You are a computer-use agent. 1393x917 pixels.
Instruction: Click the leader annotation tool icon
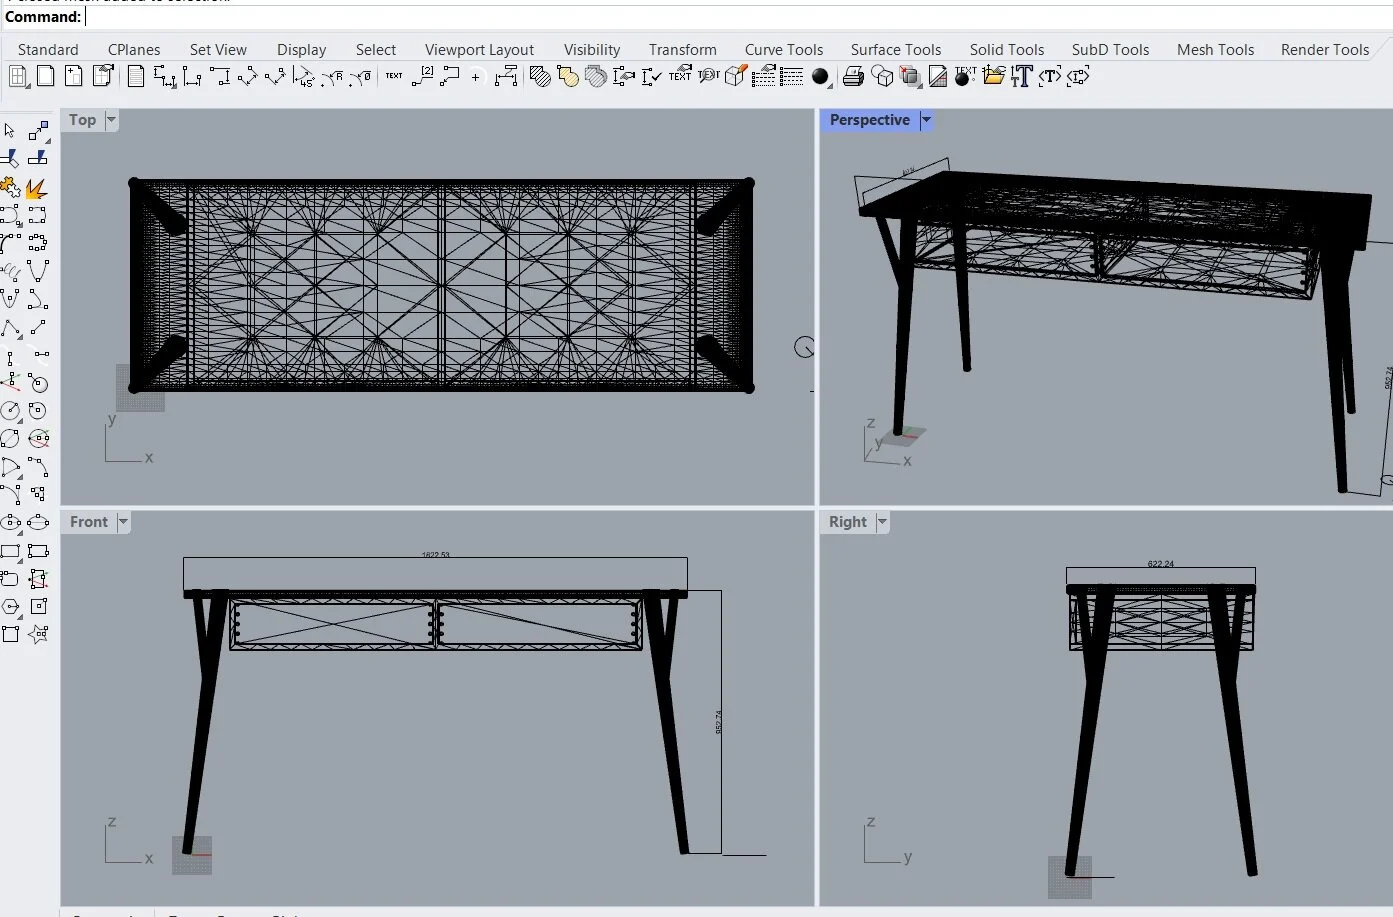point(450,77)
